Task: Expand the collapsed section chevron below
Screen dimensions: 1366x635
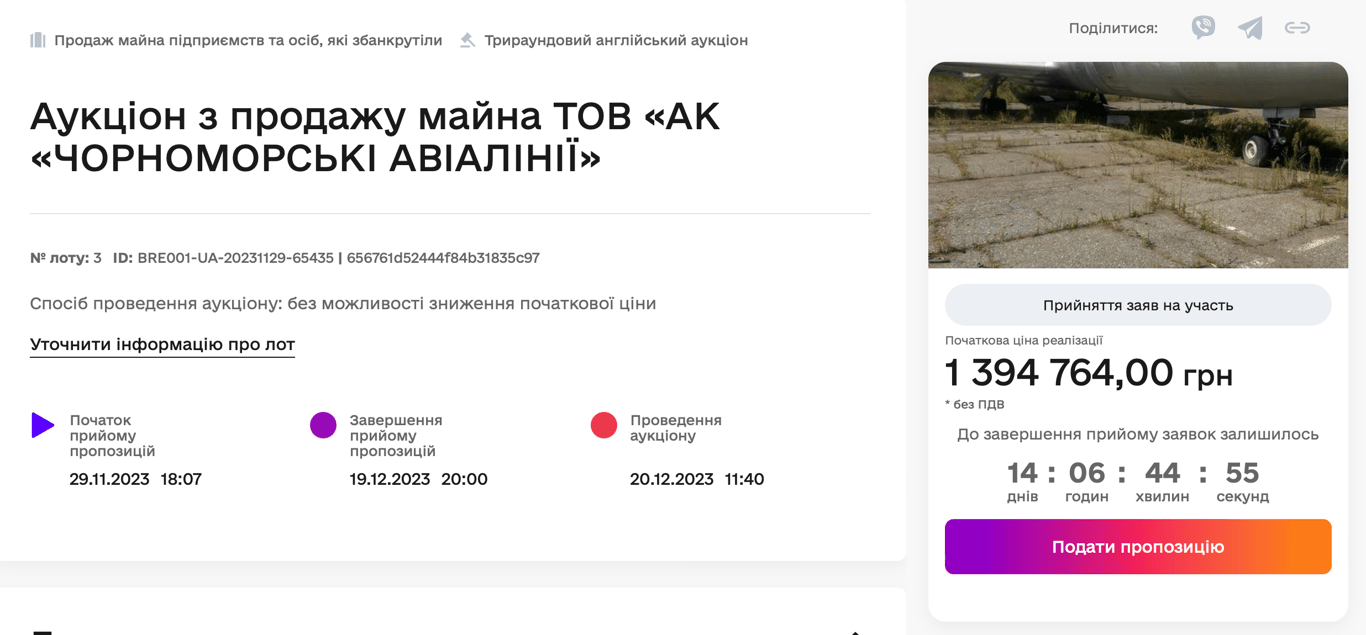Action: click(x=855, y=631)
